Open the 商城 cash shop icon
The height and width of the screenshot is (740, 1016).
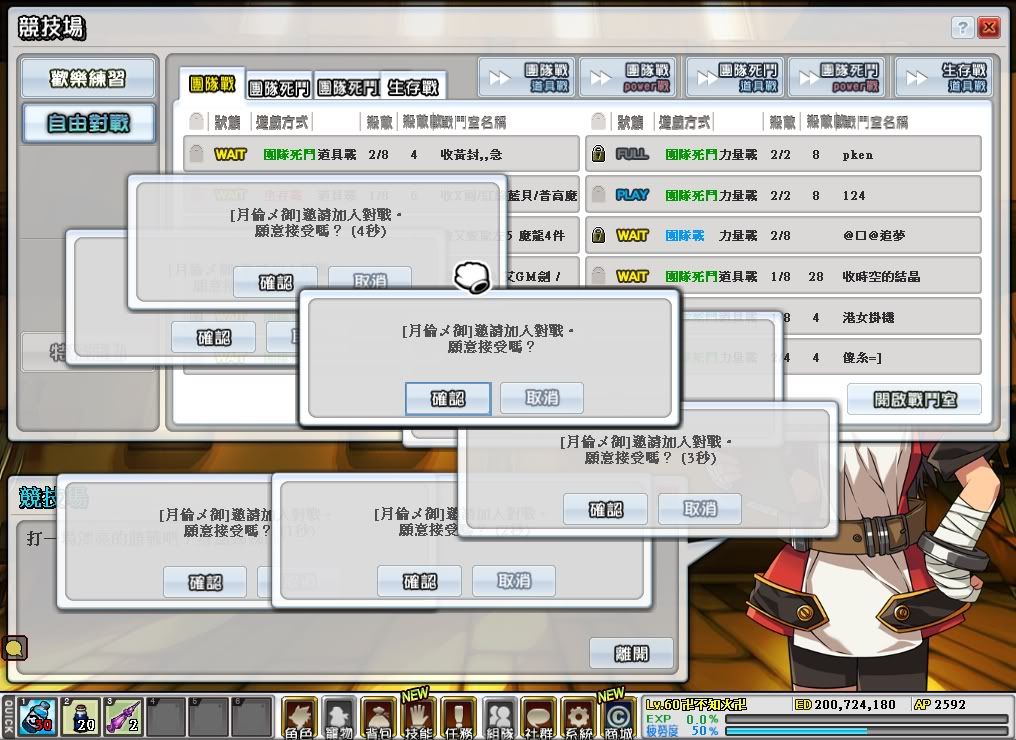619,718
